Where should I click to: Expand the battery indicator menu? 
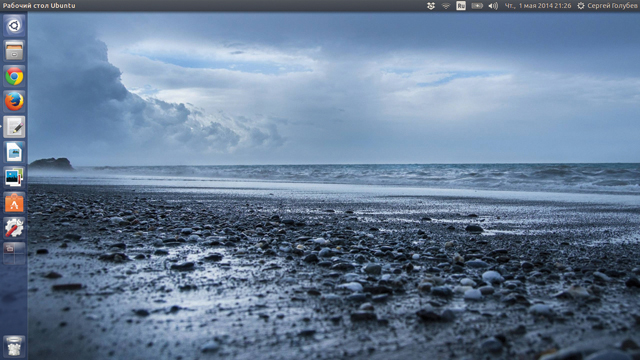point(477,6)
